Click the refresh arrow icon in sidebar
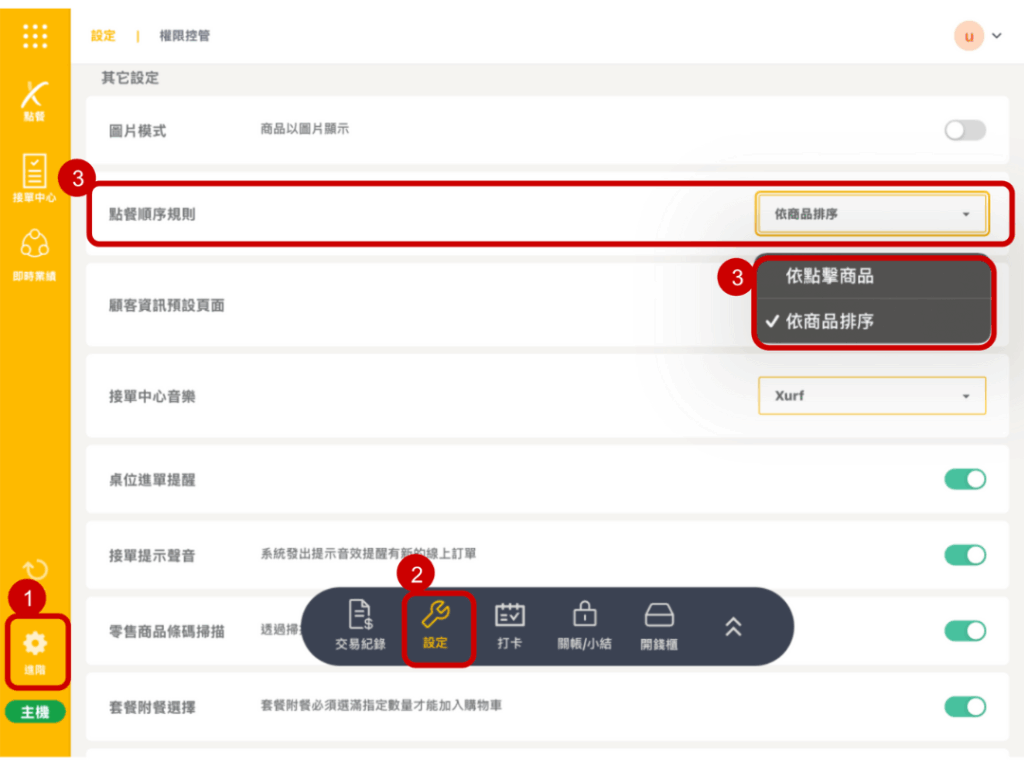 point(35,572)
